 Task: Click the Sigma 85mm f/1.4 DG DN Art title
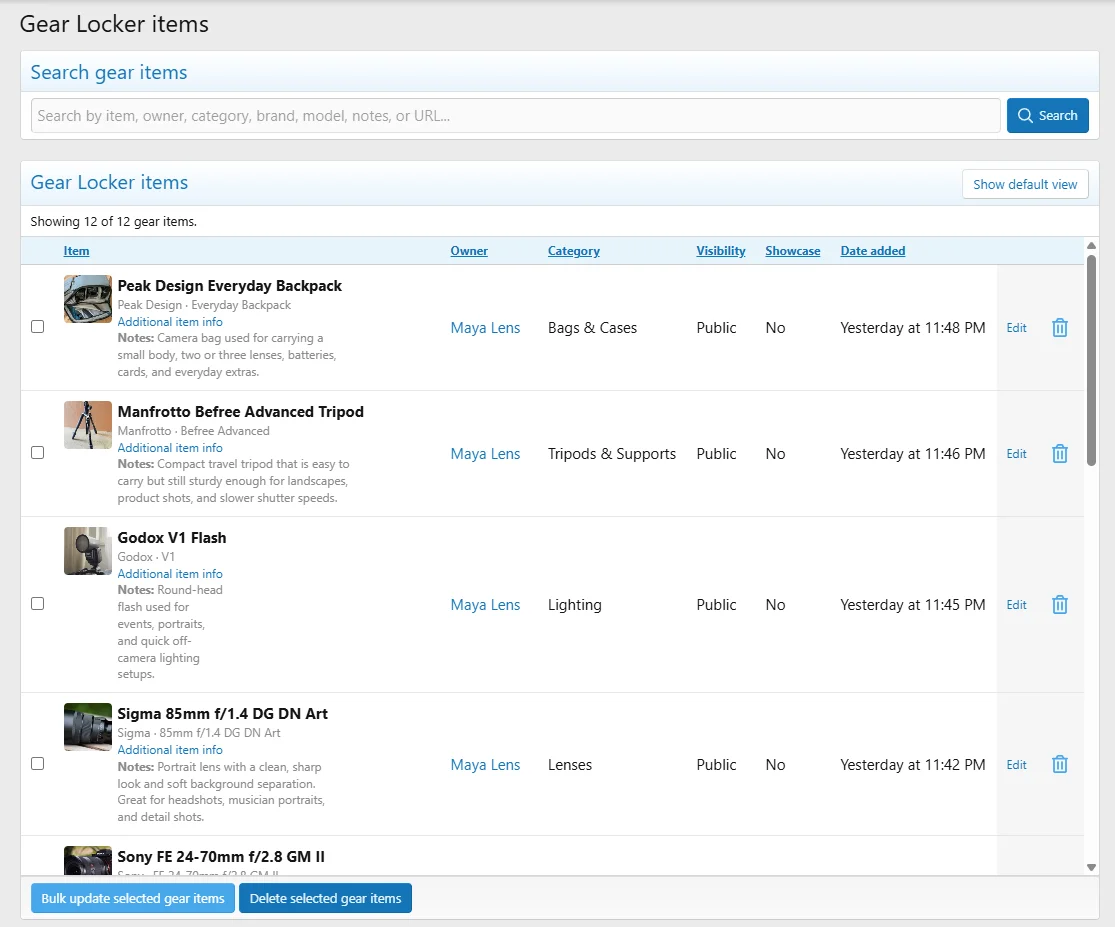point(223,714)
